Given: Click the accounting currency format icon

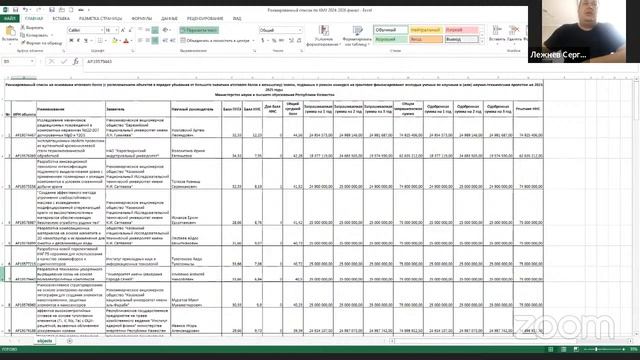Looking at the screenshot, I should [x=262, y=40].
